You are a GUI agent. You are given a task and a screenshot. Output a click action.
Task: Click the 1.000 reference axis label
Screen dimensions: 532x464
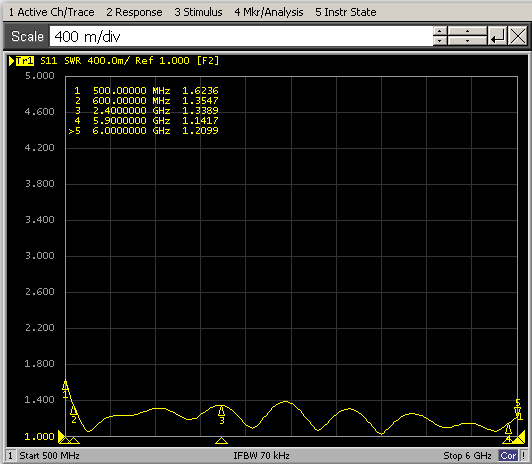click(x=39, y=436)
